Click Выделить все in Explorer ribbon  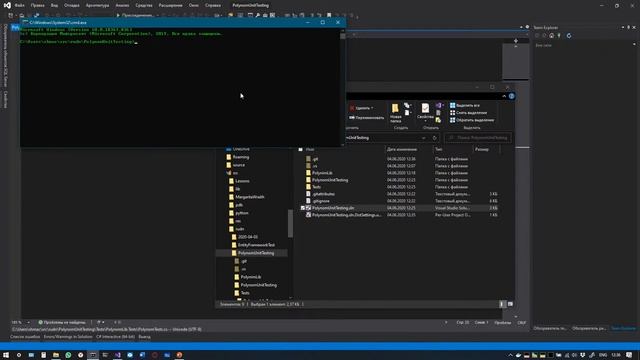click(464, 105)
